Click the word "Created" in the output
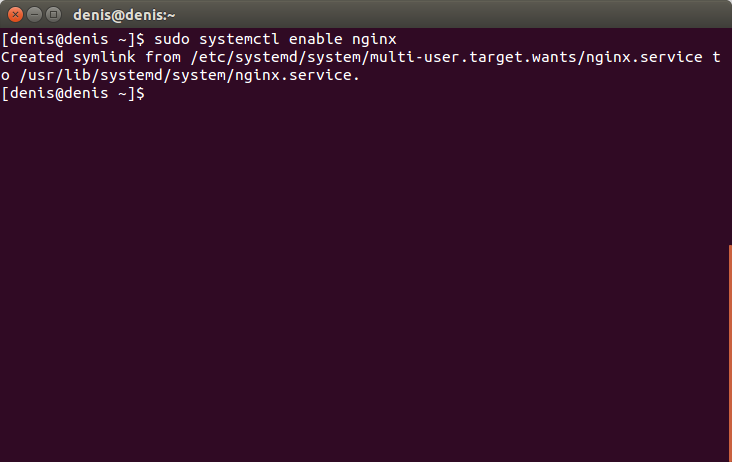Viewport: 732px width, 462px height. (32, 57)
